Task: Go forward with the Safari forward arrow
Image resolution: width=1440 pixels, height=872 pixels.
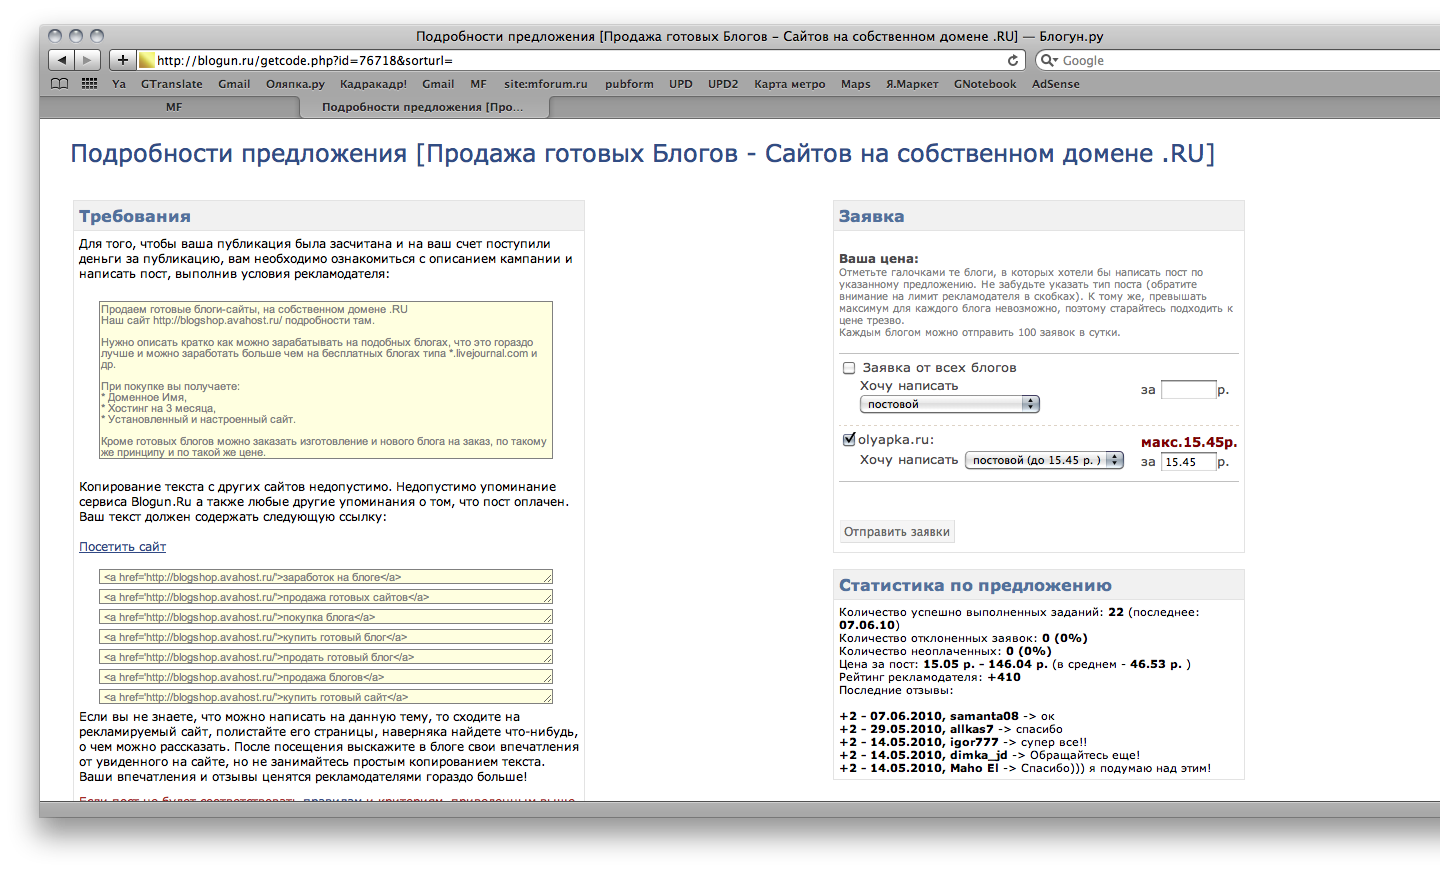Action: [x=88, y=60]
